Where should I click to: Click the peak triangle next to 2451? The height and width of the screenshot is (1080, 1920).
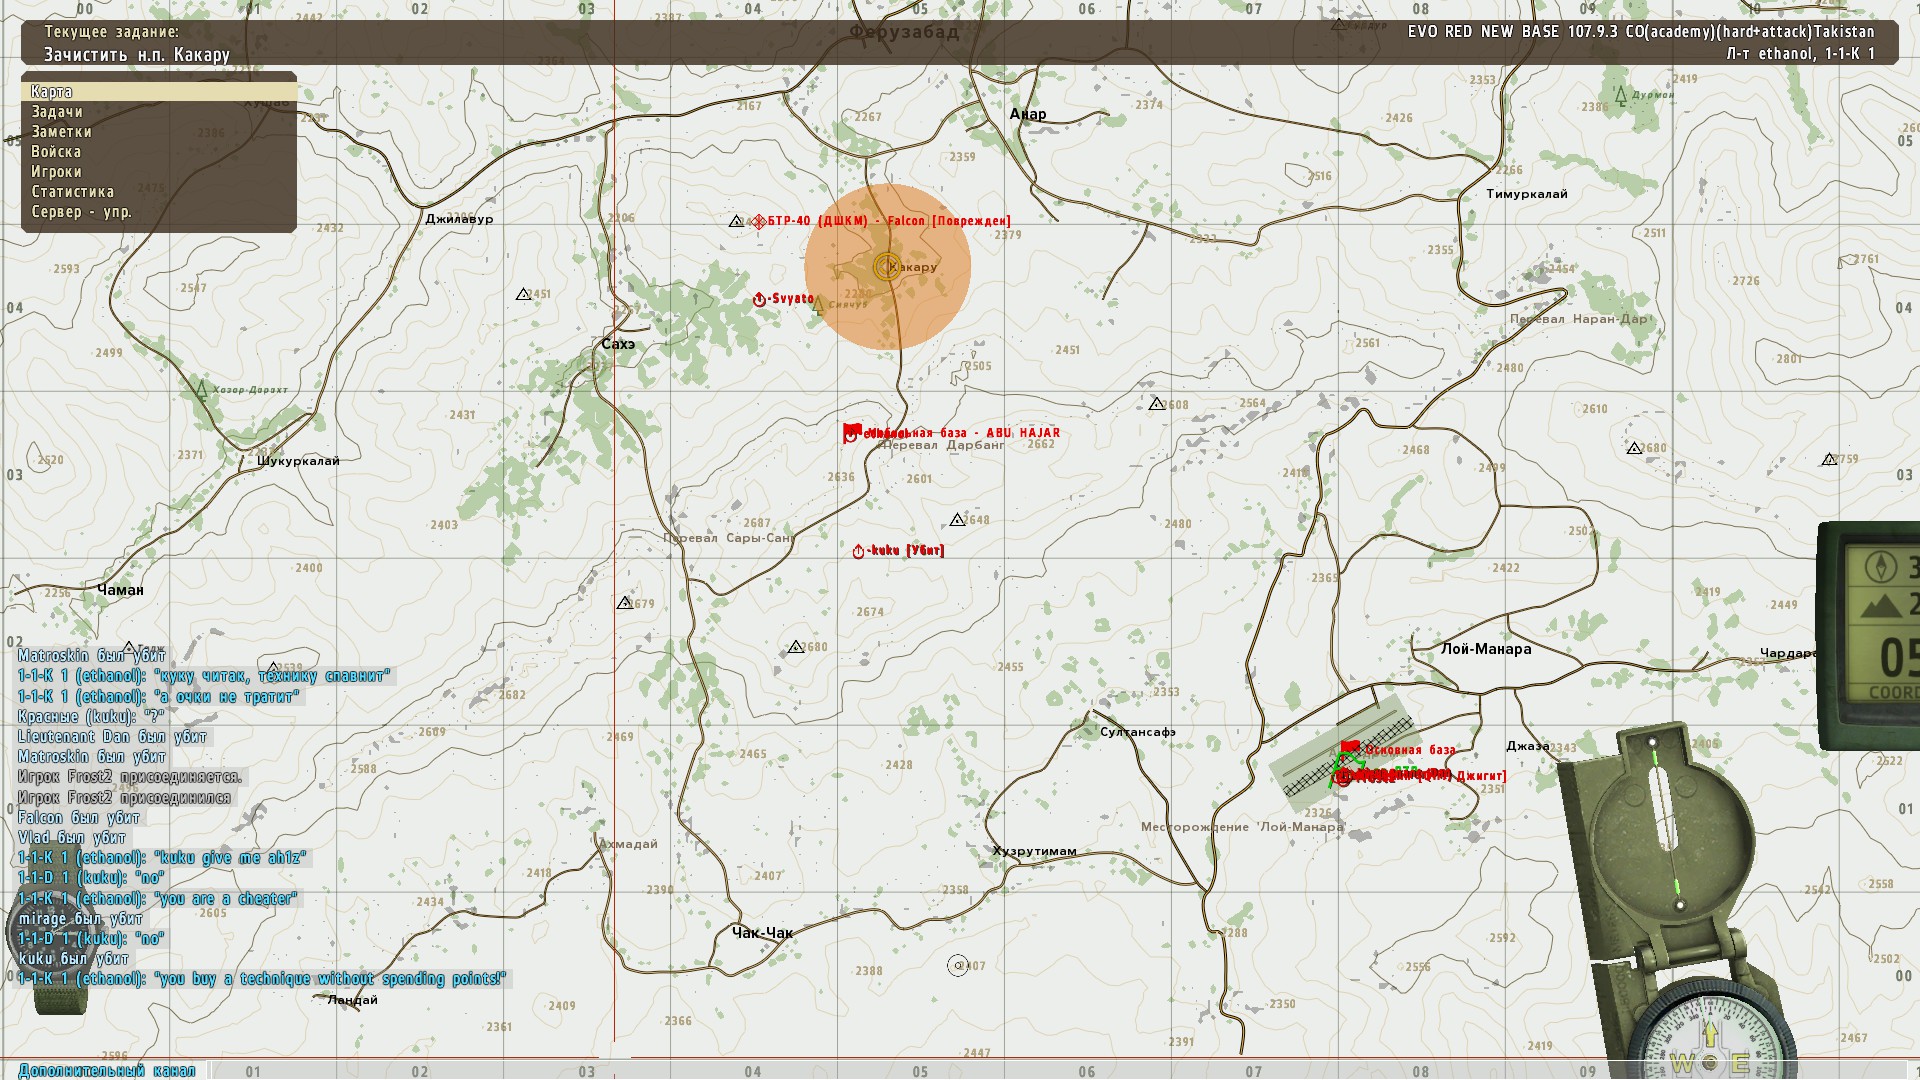point(523,295)
